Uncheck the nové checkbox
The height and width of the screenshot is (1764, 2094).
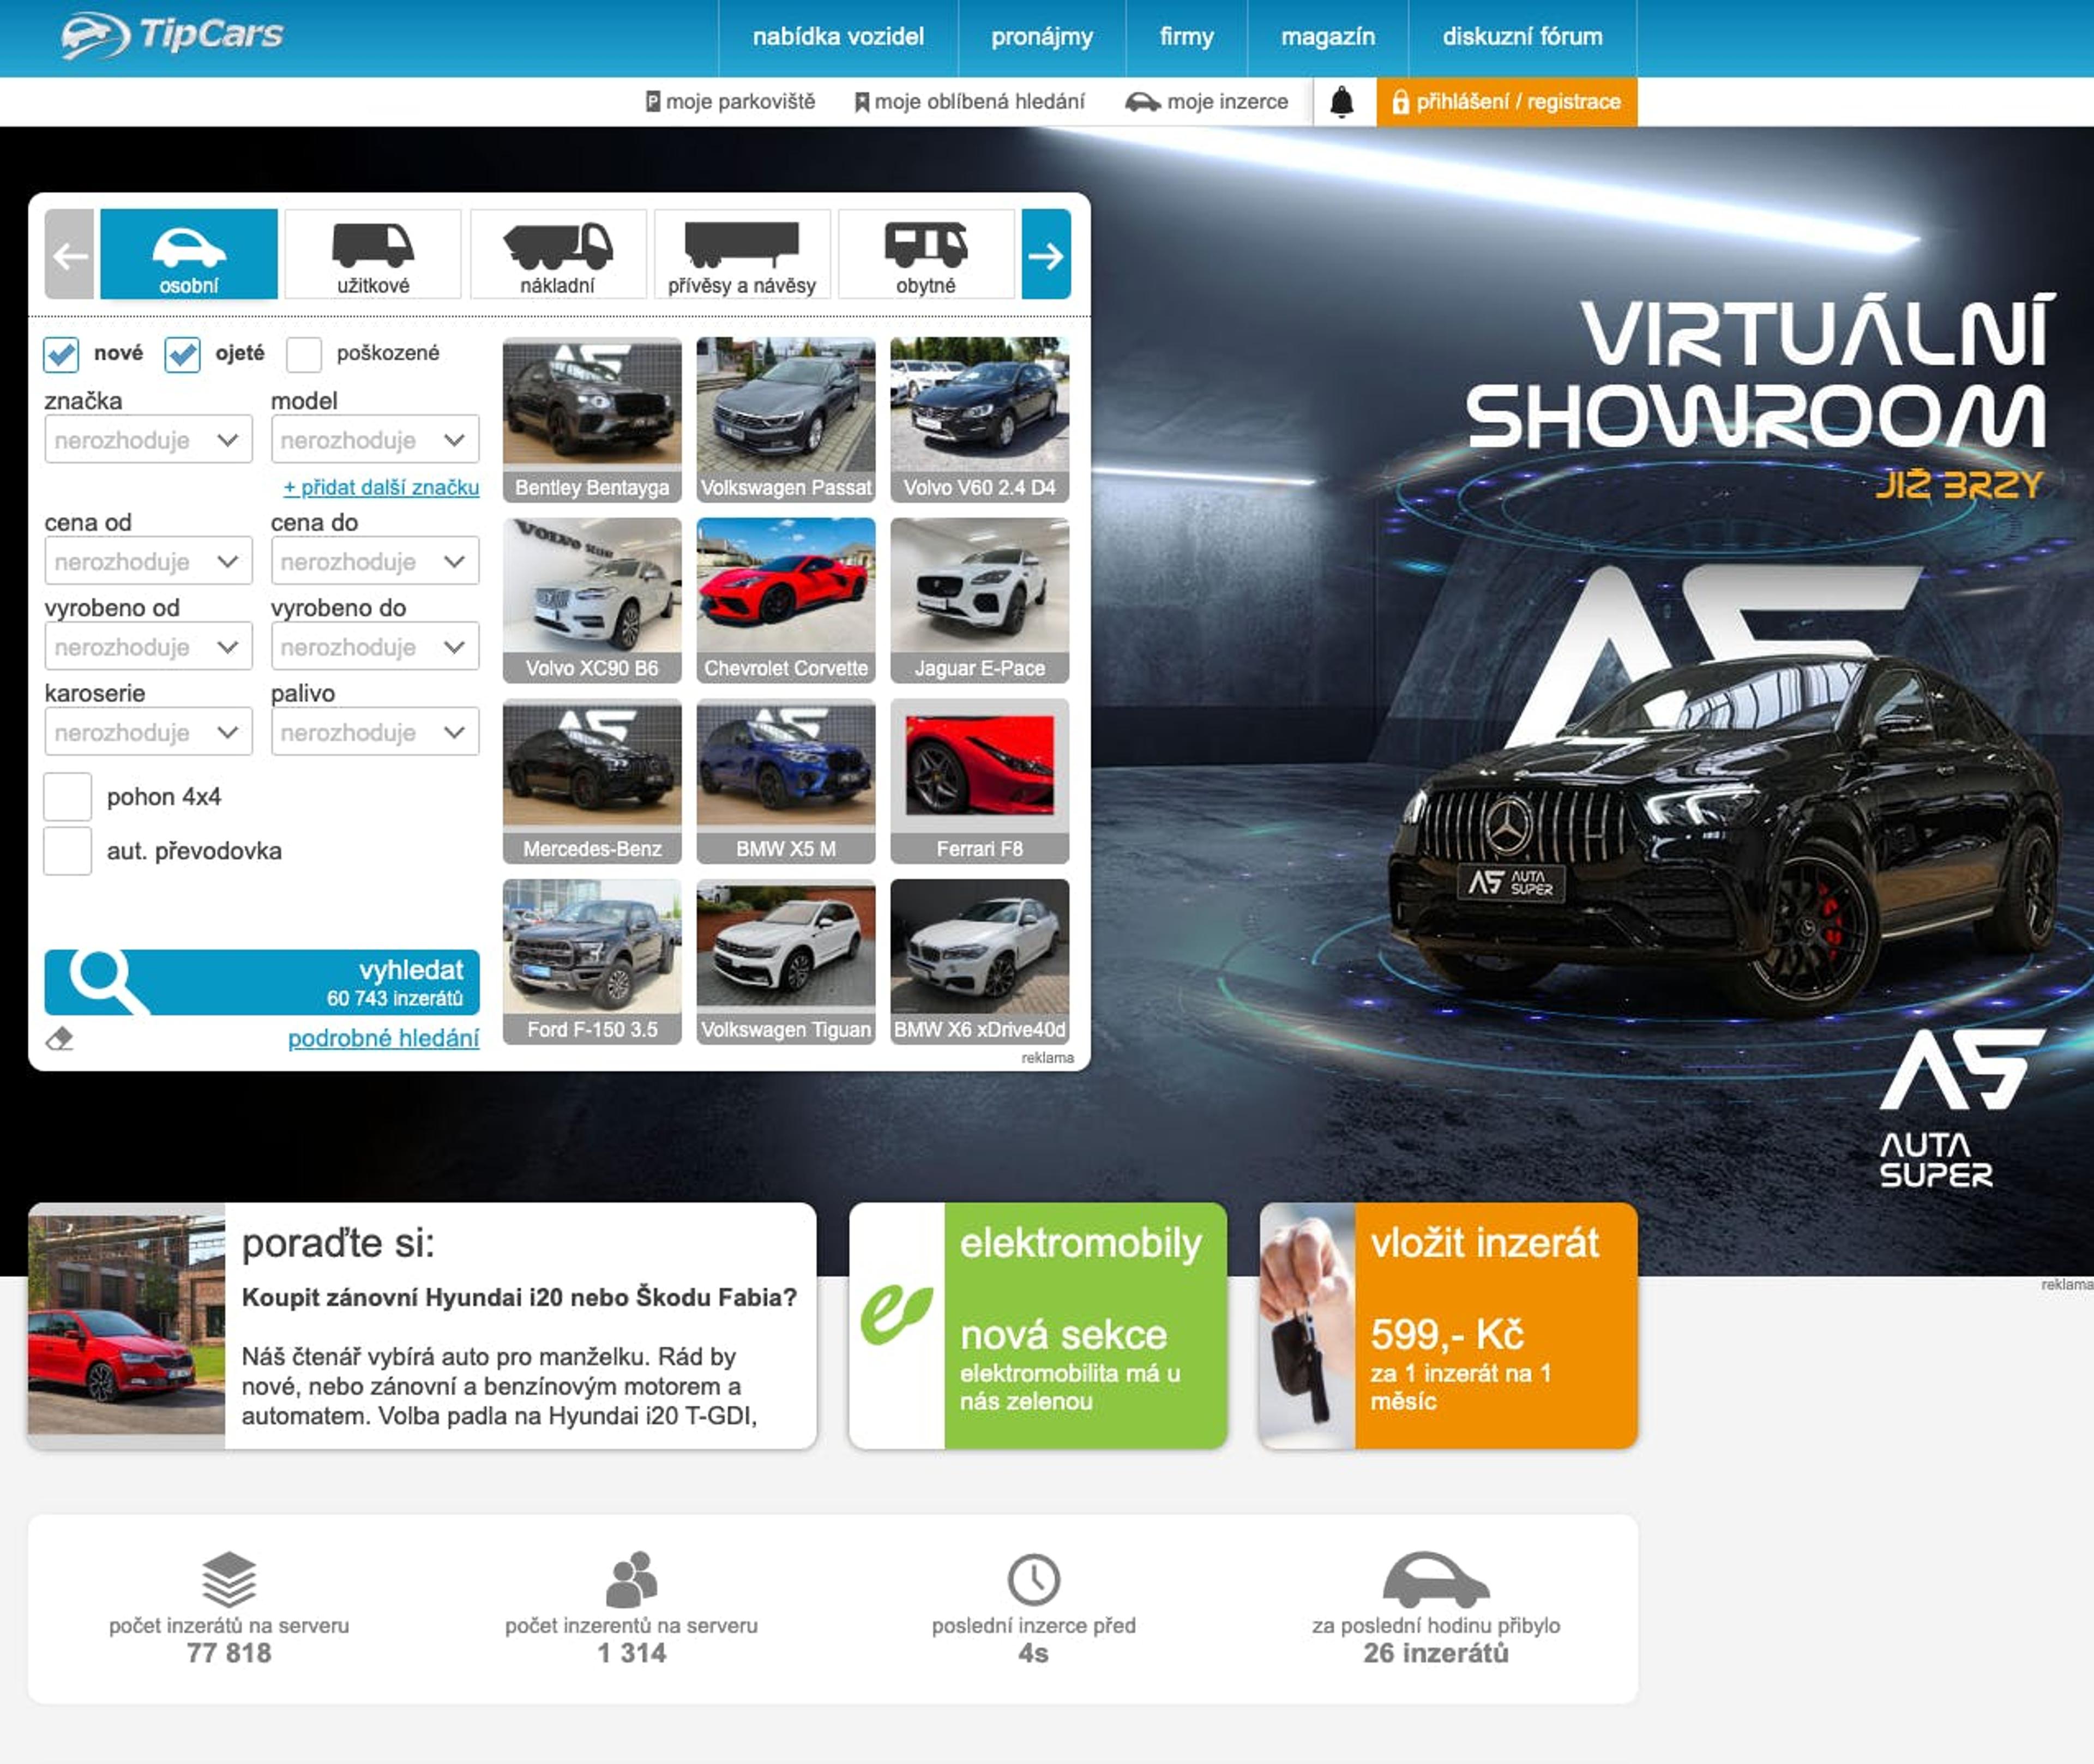pyautogui.click(x=61, y=354)
